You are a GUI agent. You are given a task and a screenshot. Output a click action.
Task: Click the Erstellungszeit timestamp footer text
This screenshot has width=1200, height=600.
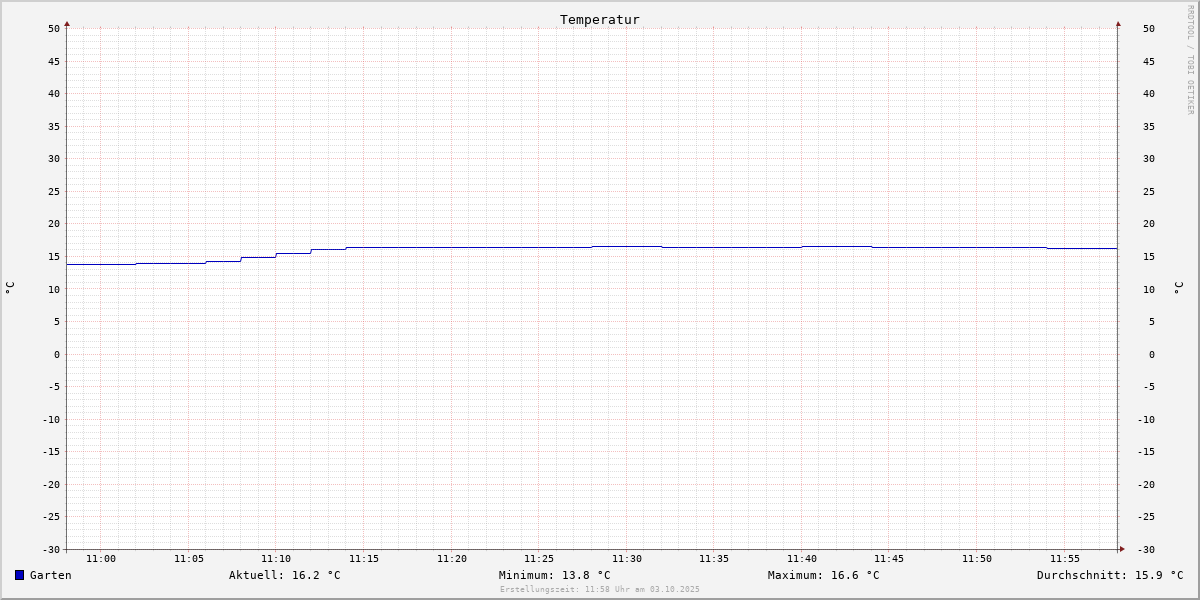[600, 589]
